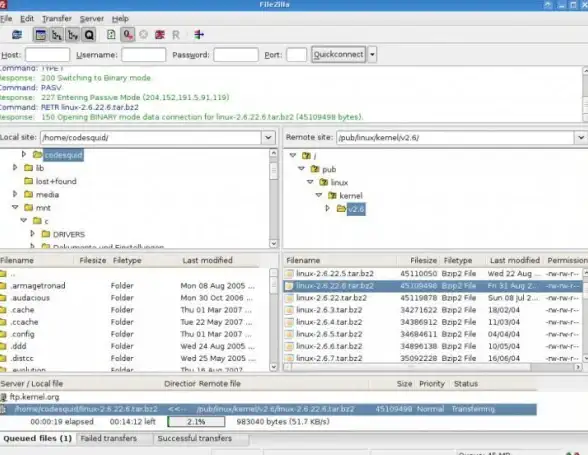Expand the lib folder in local tree
Viewport: 588px width, 455px height.
tap(15, 167)
